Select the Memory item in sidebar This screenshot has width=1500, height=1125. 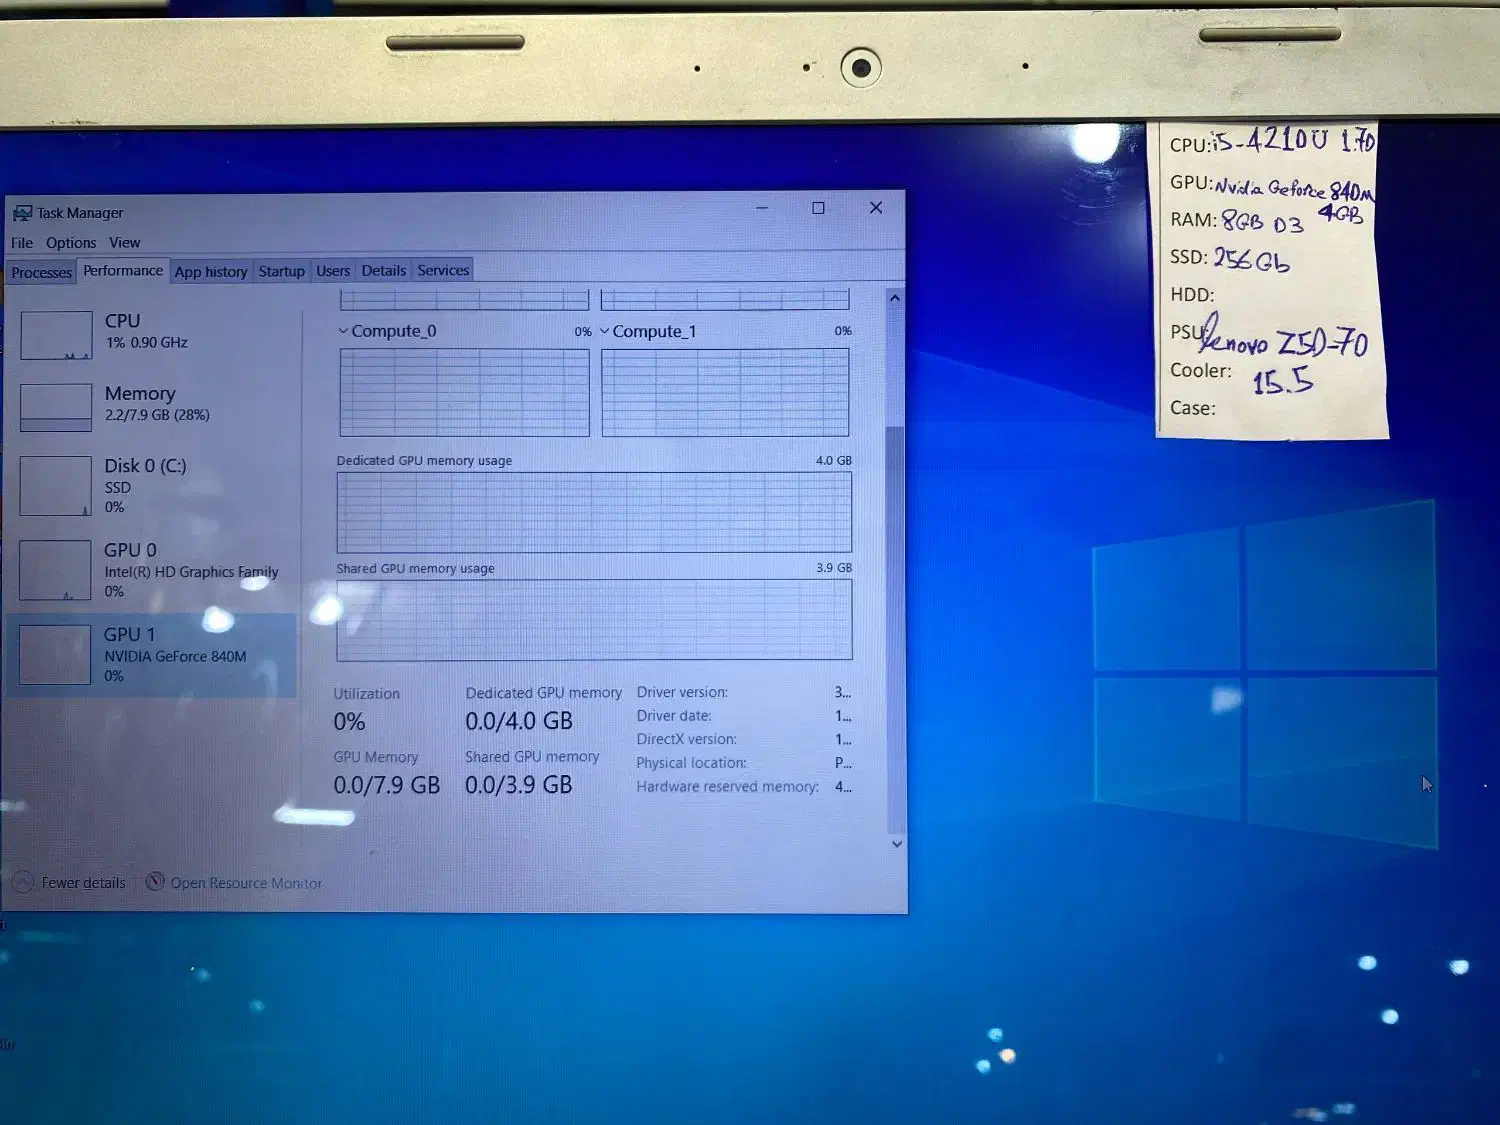[140, 403]
